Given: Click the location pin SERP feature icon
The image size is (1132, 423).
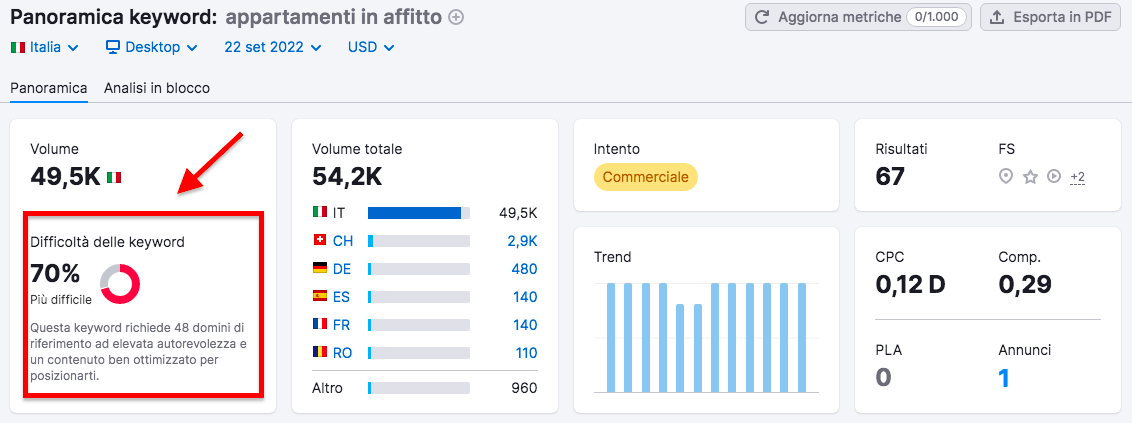Looking at the screenshot, I should (1006, 177).
